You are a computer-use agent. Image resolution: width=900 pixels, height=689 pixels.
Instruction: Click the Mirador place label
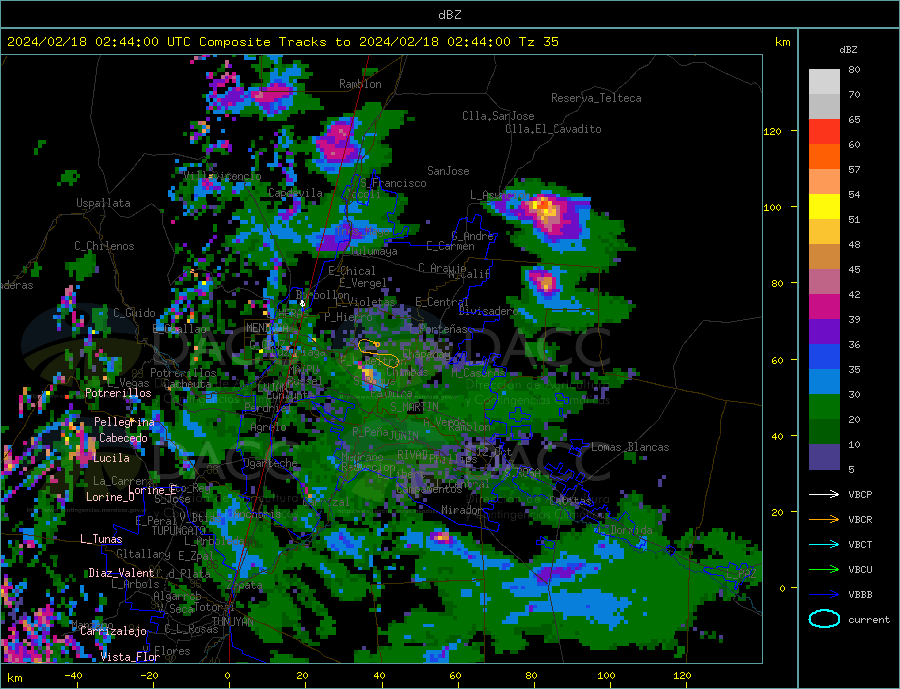[x=462, y=510]
